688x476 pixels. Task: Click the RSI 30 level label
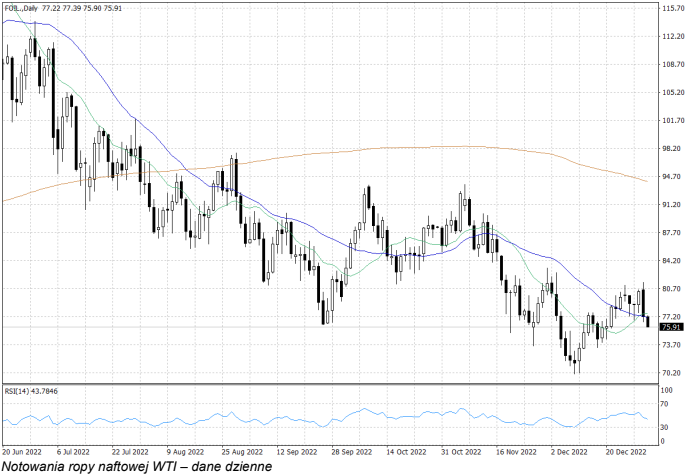(x=666, y=427)
